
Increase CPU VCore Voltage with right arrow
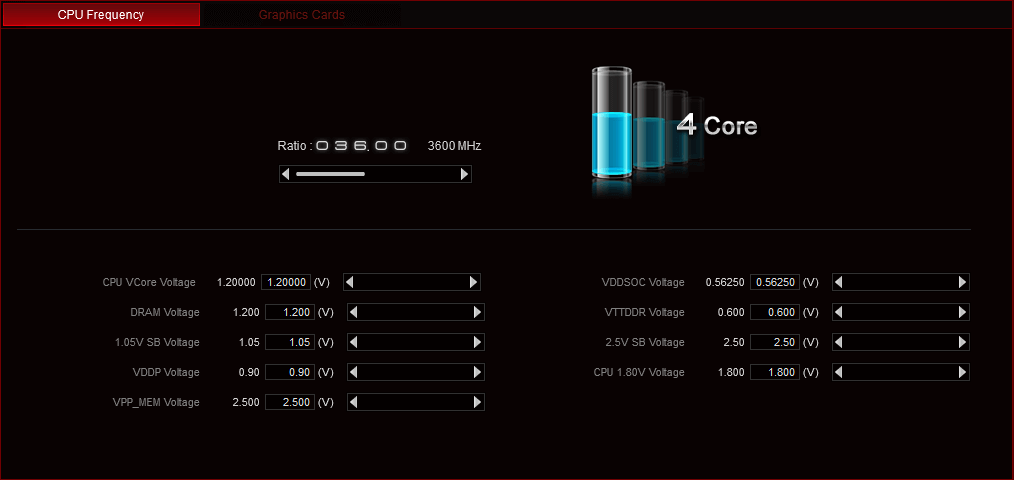click(x=473, y=282)
